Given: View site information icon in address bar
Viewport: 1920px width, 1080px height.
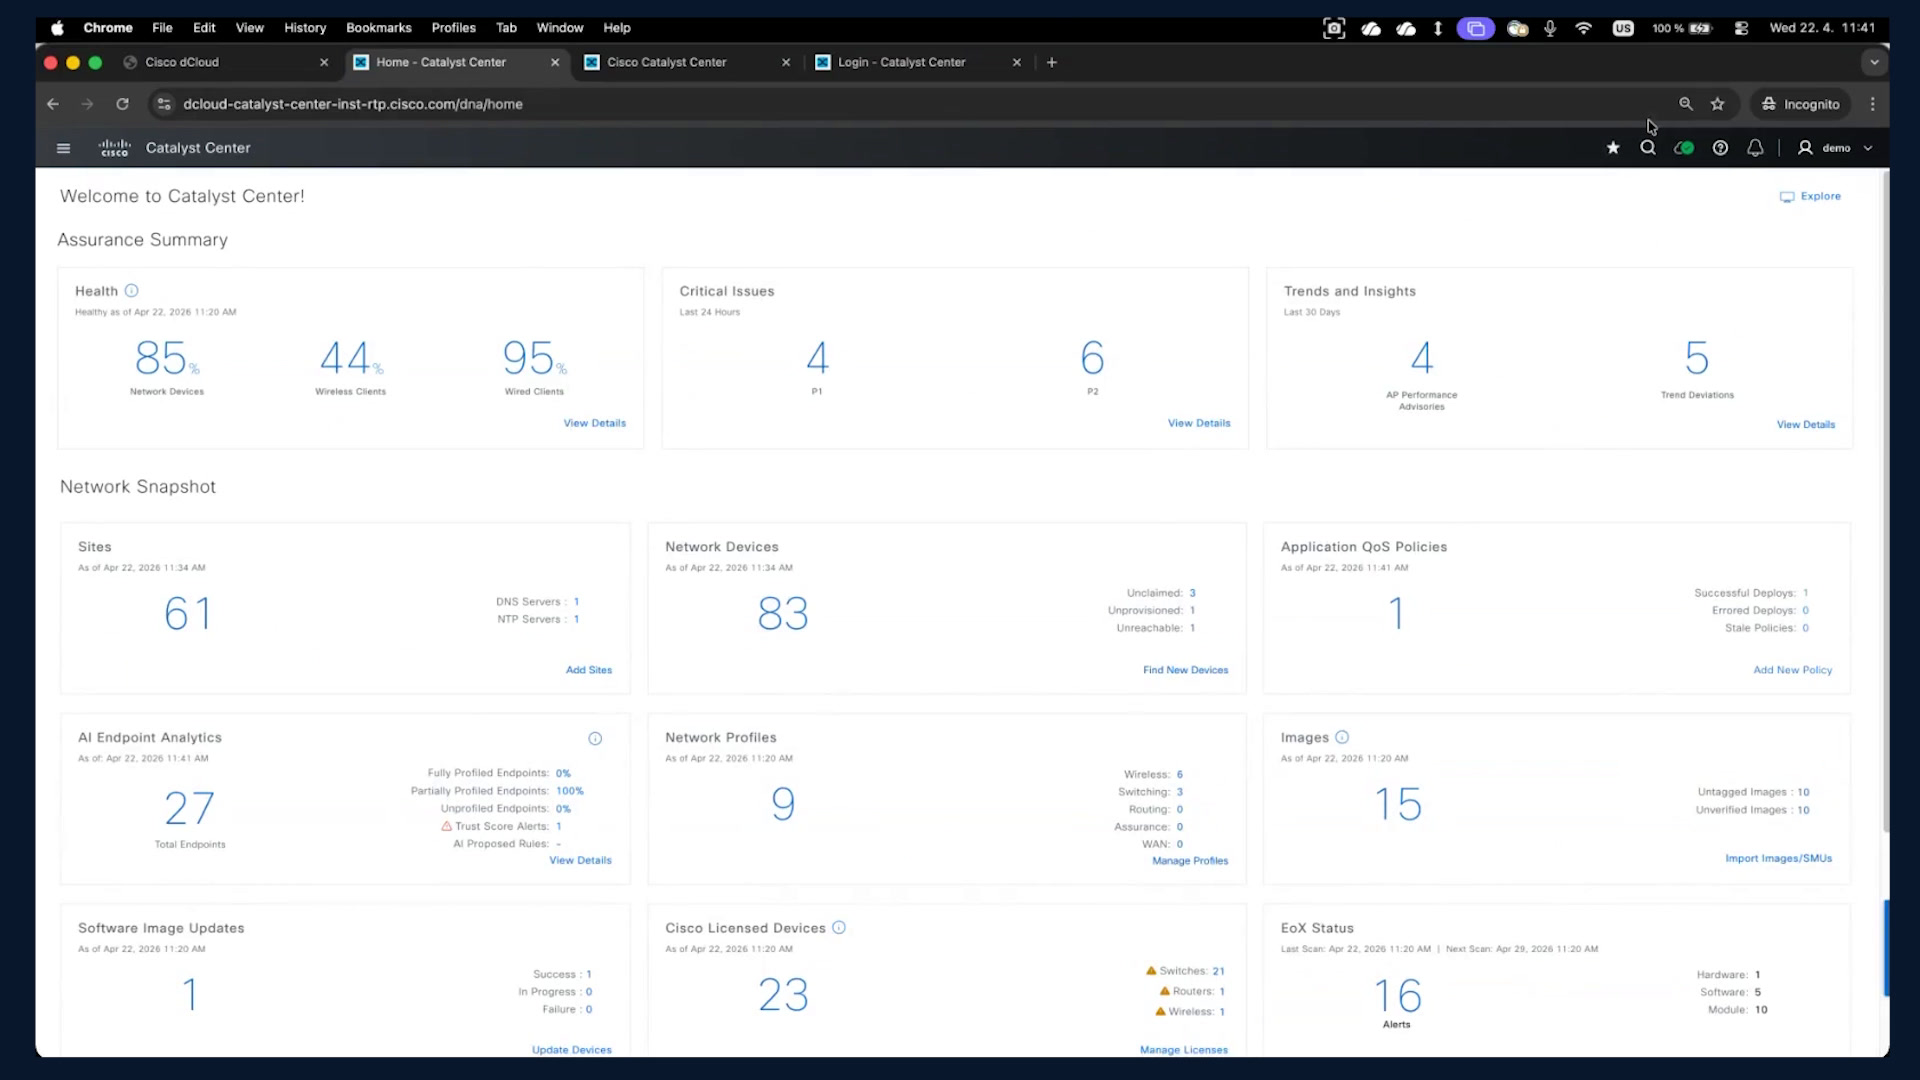Looking at the screenshot, I should tap(164, 104).
